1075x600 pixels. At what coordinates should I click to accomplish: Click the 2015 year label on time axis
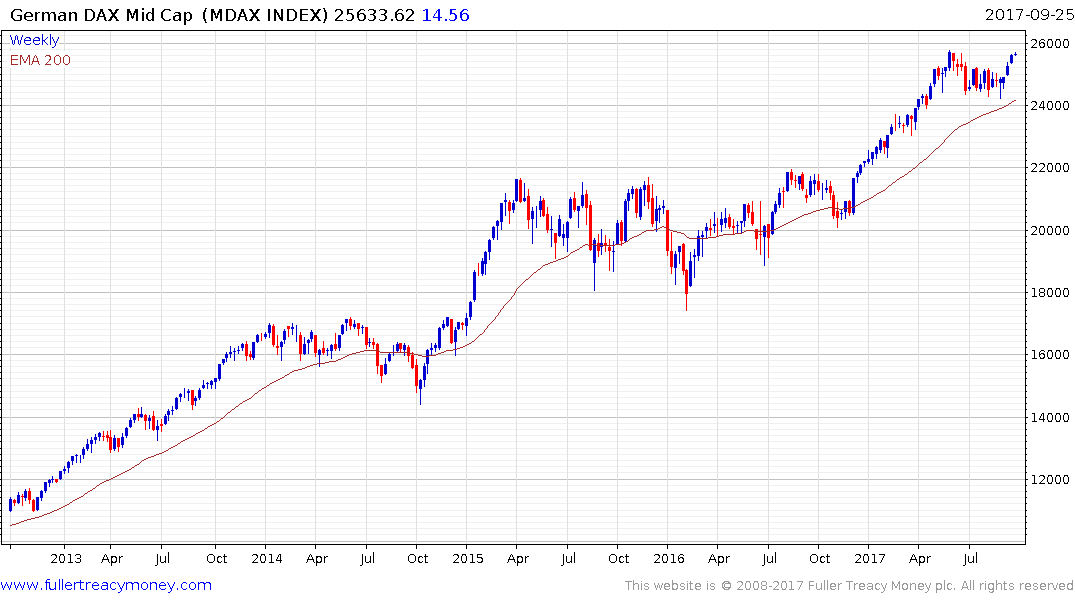(468, 558)
